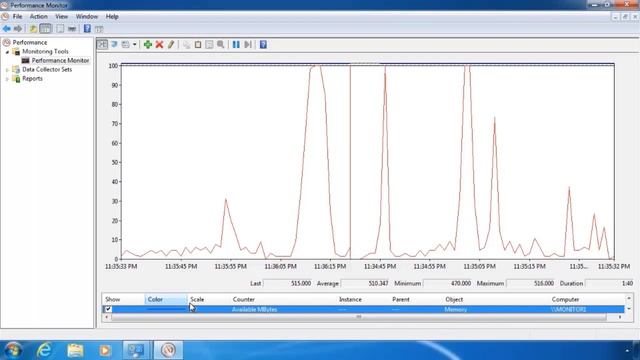Uncheck Show for Available MBytes counter

(x=108, y=309)
